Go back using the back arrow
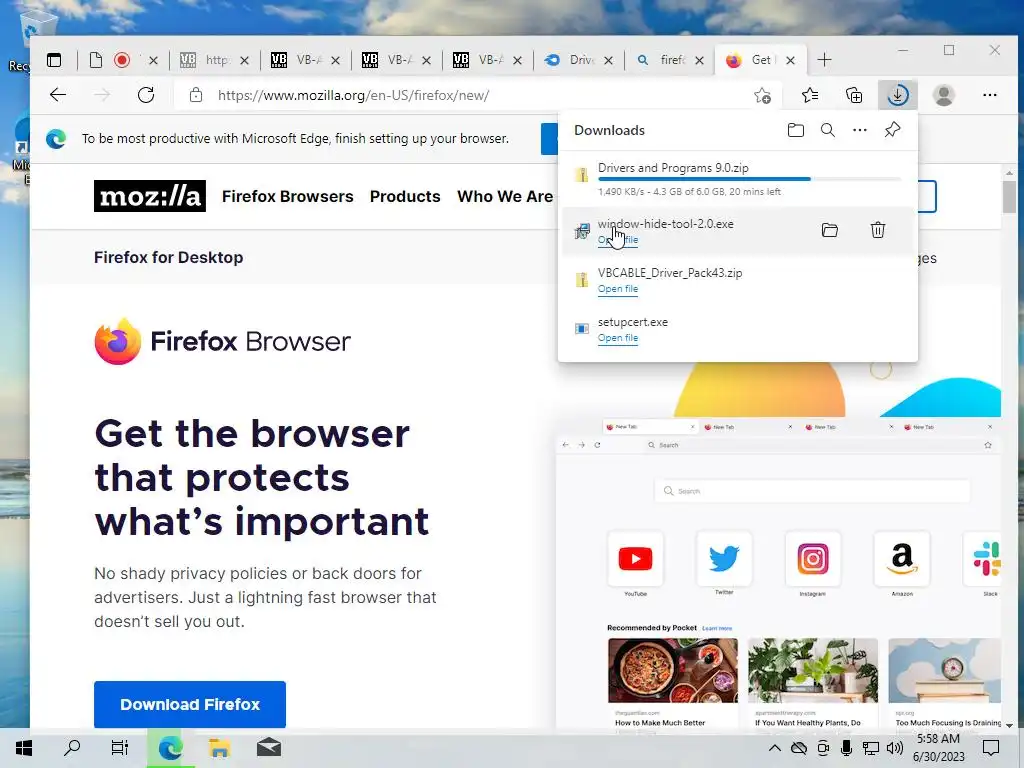 58,95
